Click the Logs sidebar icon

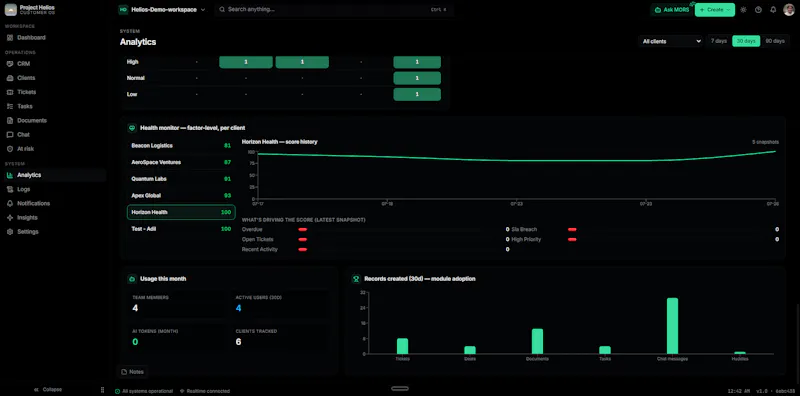click(x=10, y=189)
